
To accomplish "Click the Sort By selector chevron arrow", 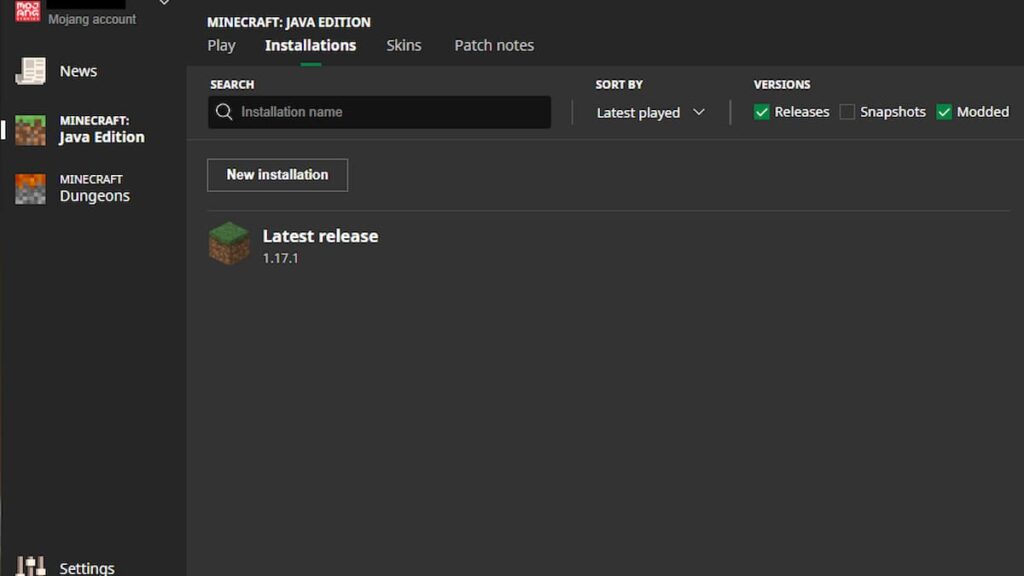I will tap(699, 113).
